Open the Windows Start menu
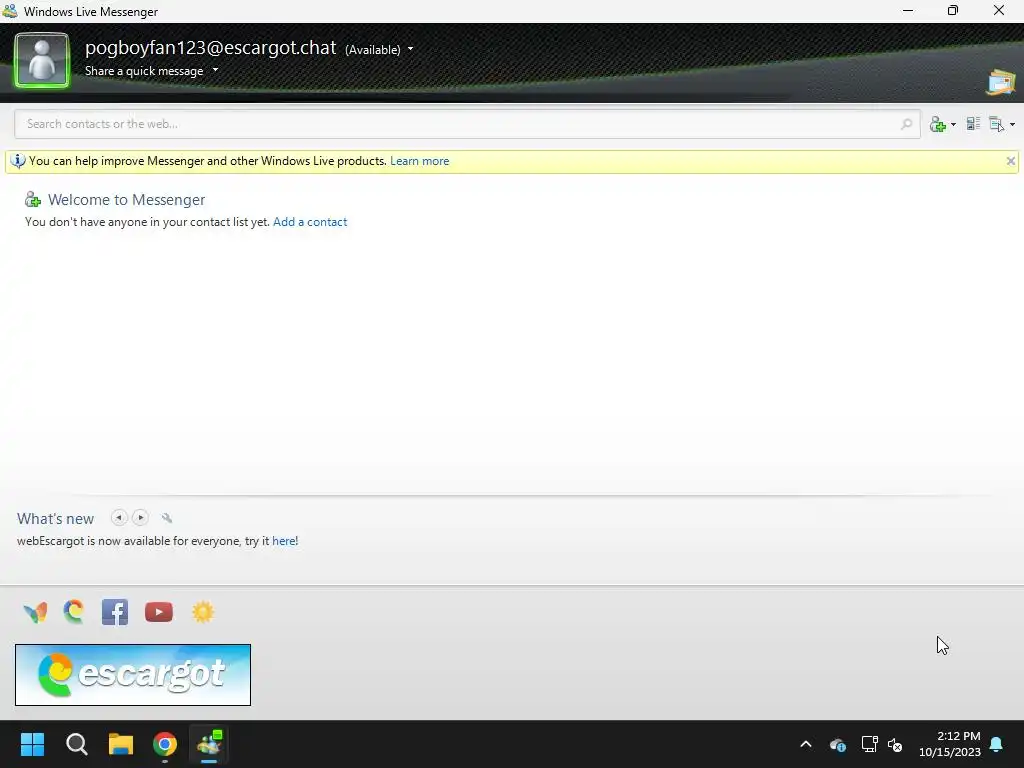1024x768 pixels. click(32, 744)
